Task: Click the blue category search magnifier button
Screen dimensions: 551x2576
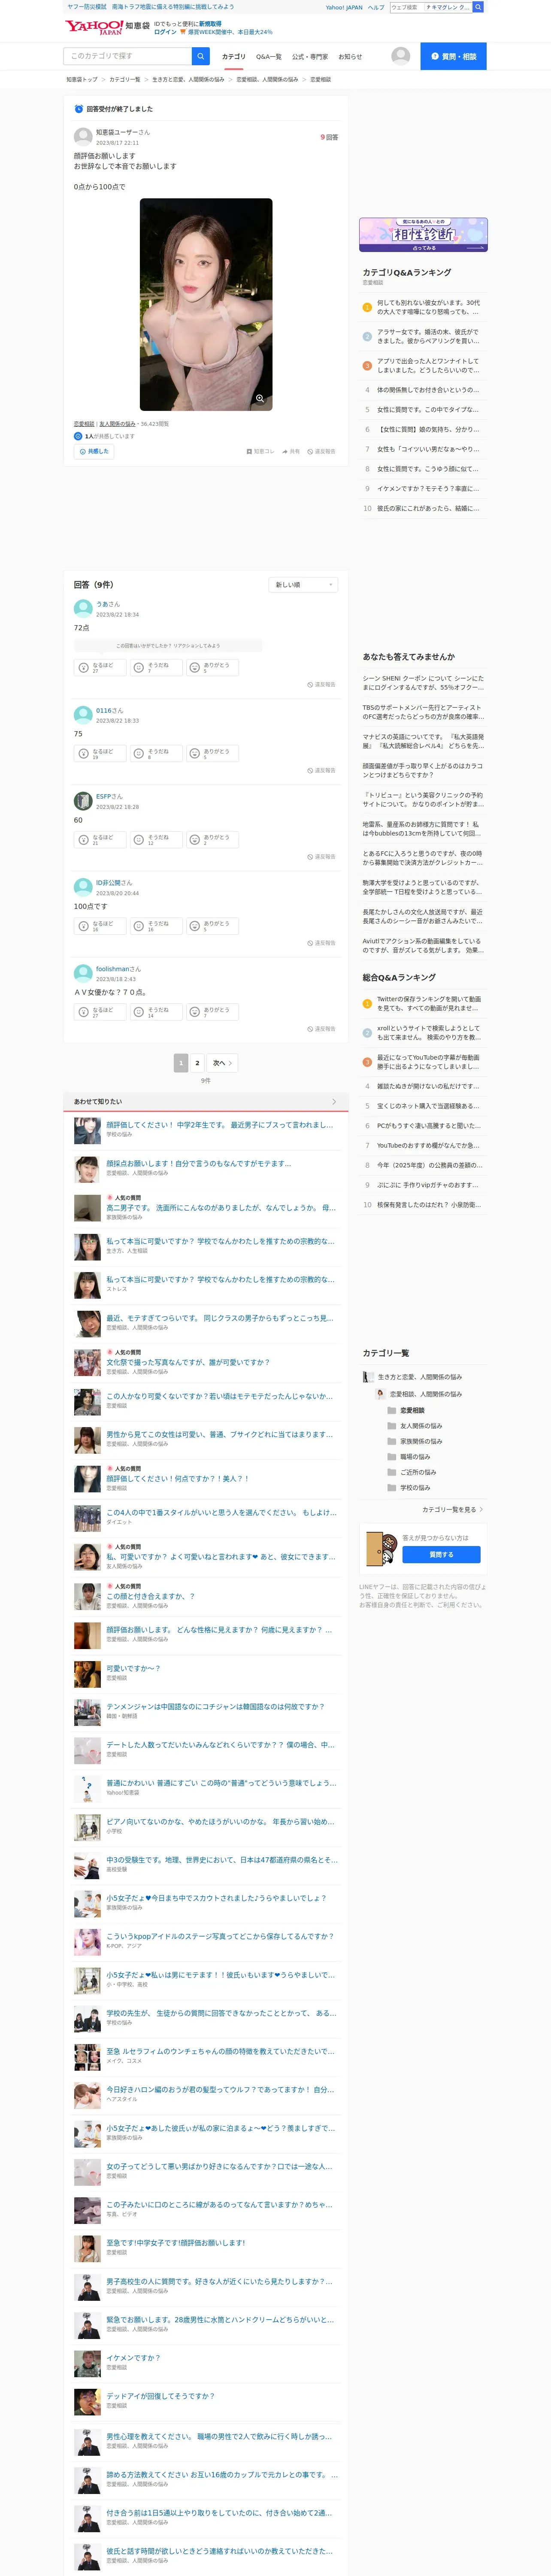Action: 201,56
